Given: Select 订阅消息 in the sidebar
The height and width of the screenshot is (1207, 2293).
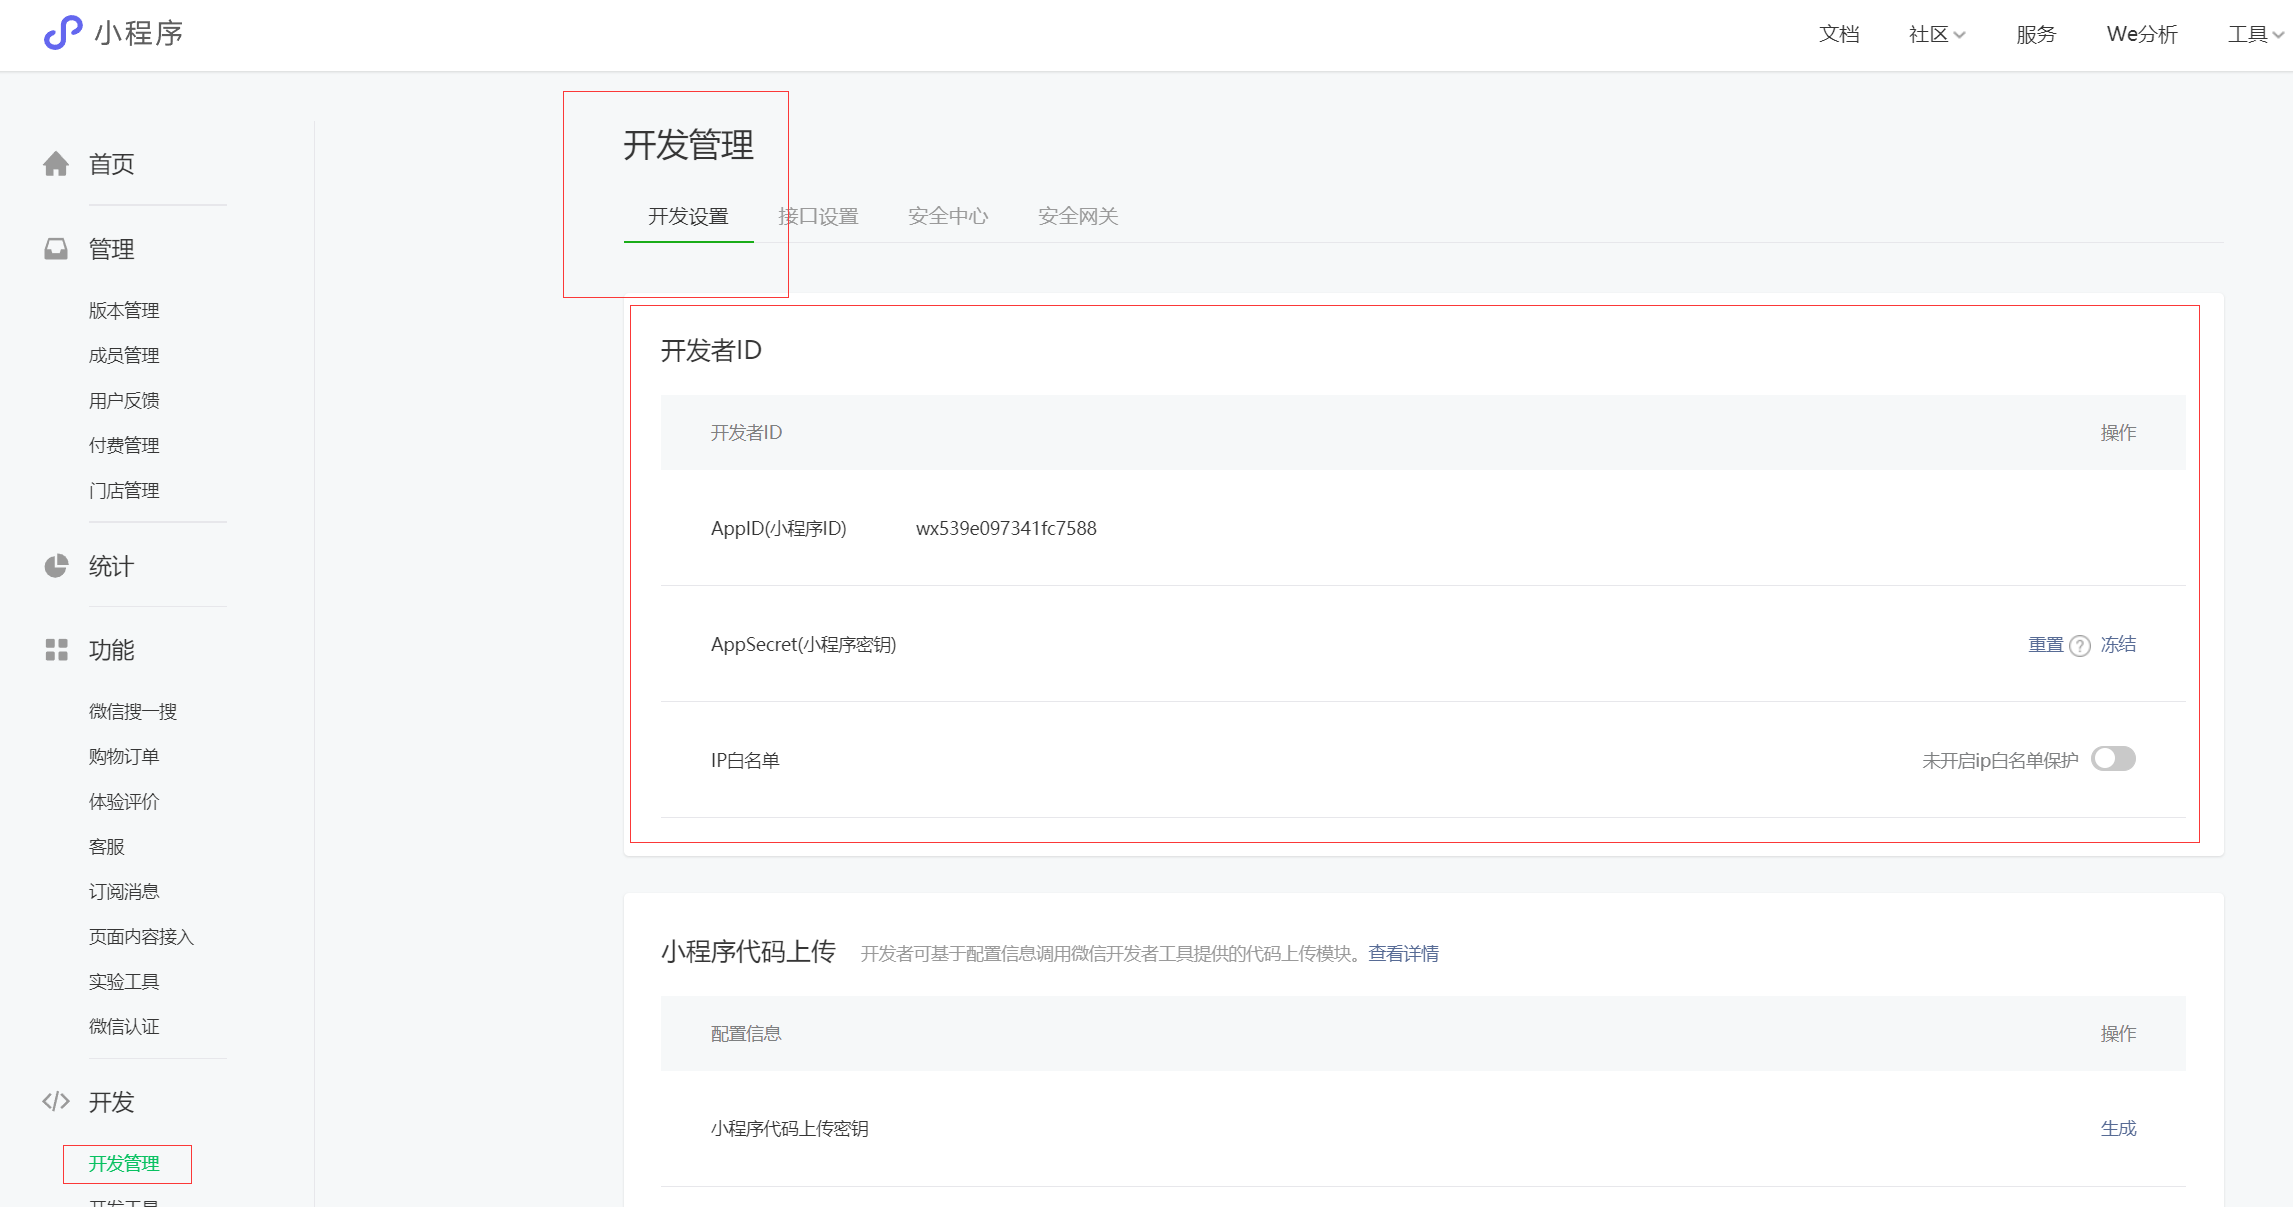Looking at the screenshot, I should pos(124,892).
